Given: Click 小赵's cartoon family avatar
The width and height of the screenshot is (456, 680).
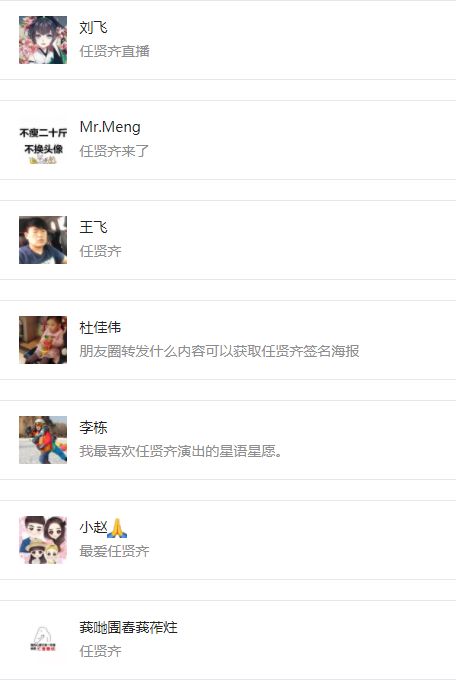Looking at the screenshot, I should click(x=43, y=540).
